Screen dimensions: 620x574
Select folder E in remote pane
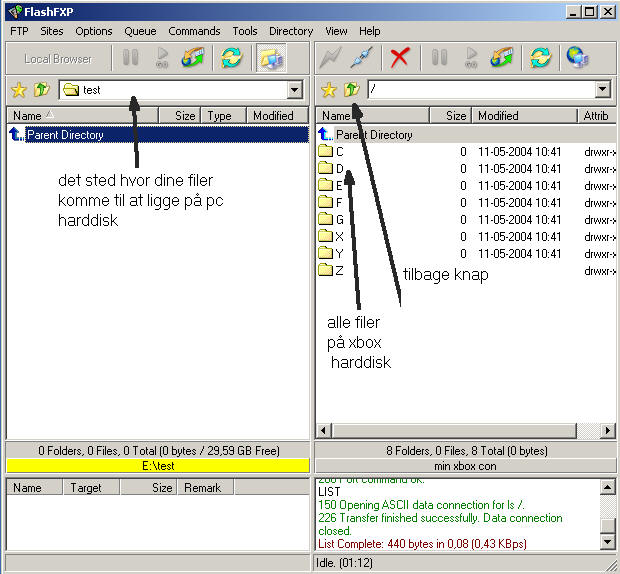[466, 185]
